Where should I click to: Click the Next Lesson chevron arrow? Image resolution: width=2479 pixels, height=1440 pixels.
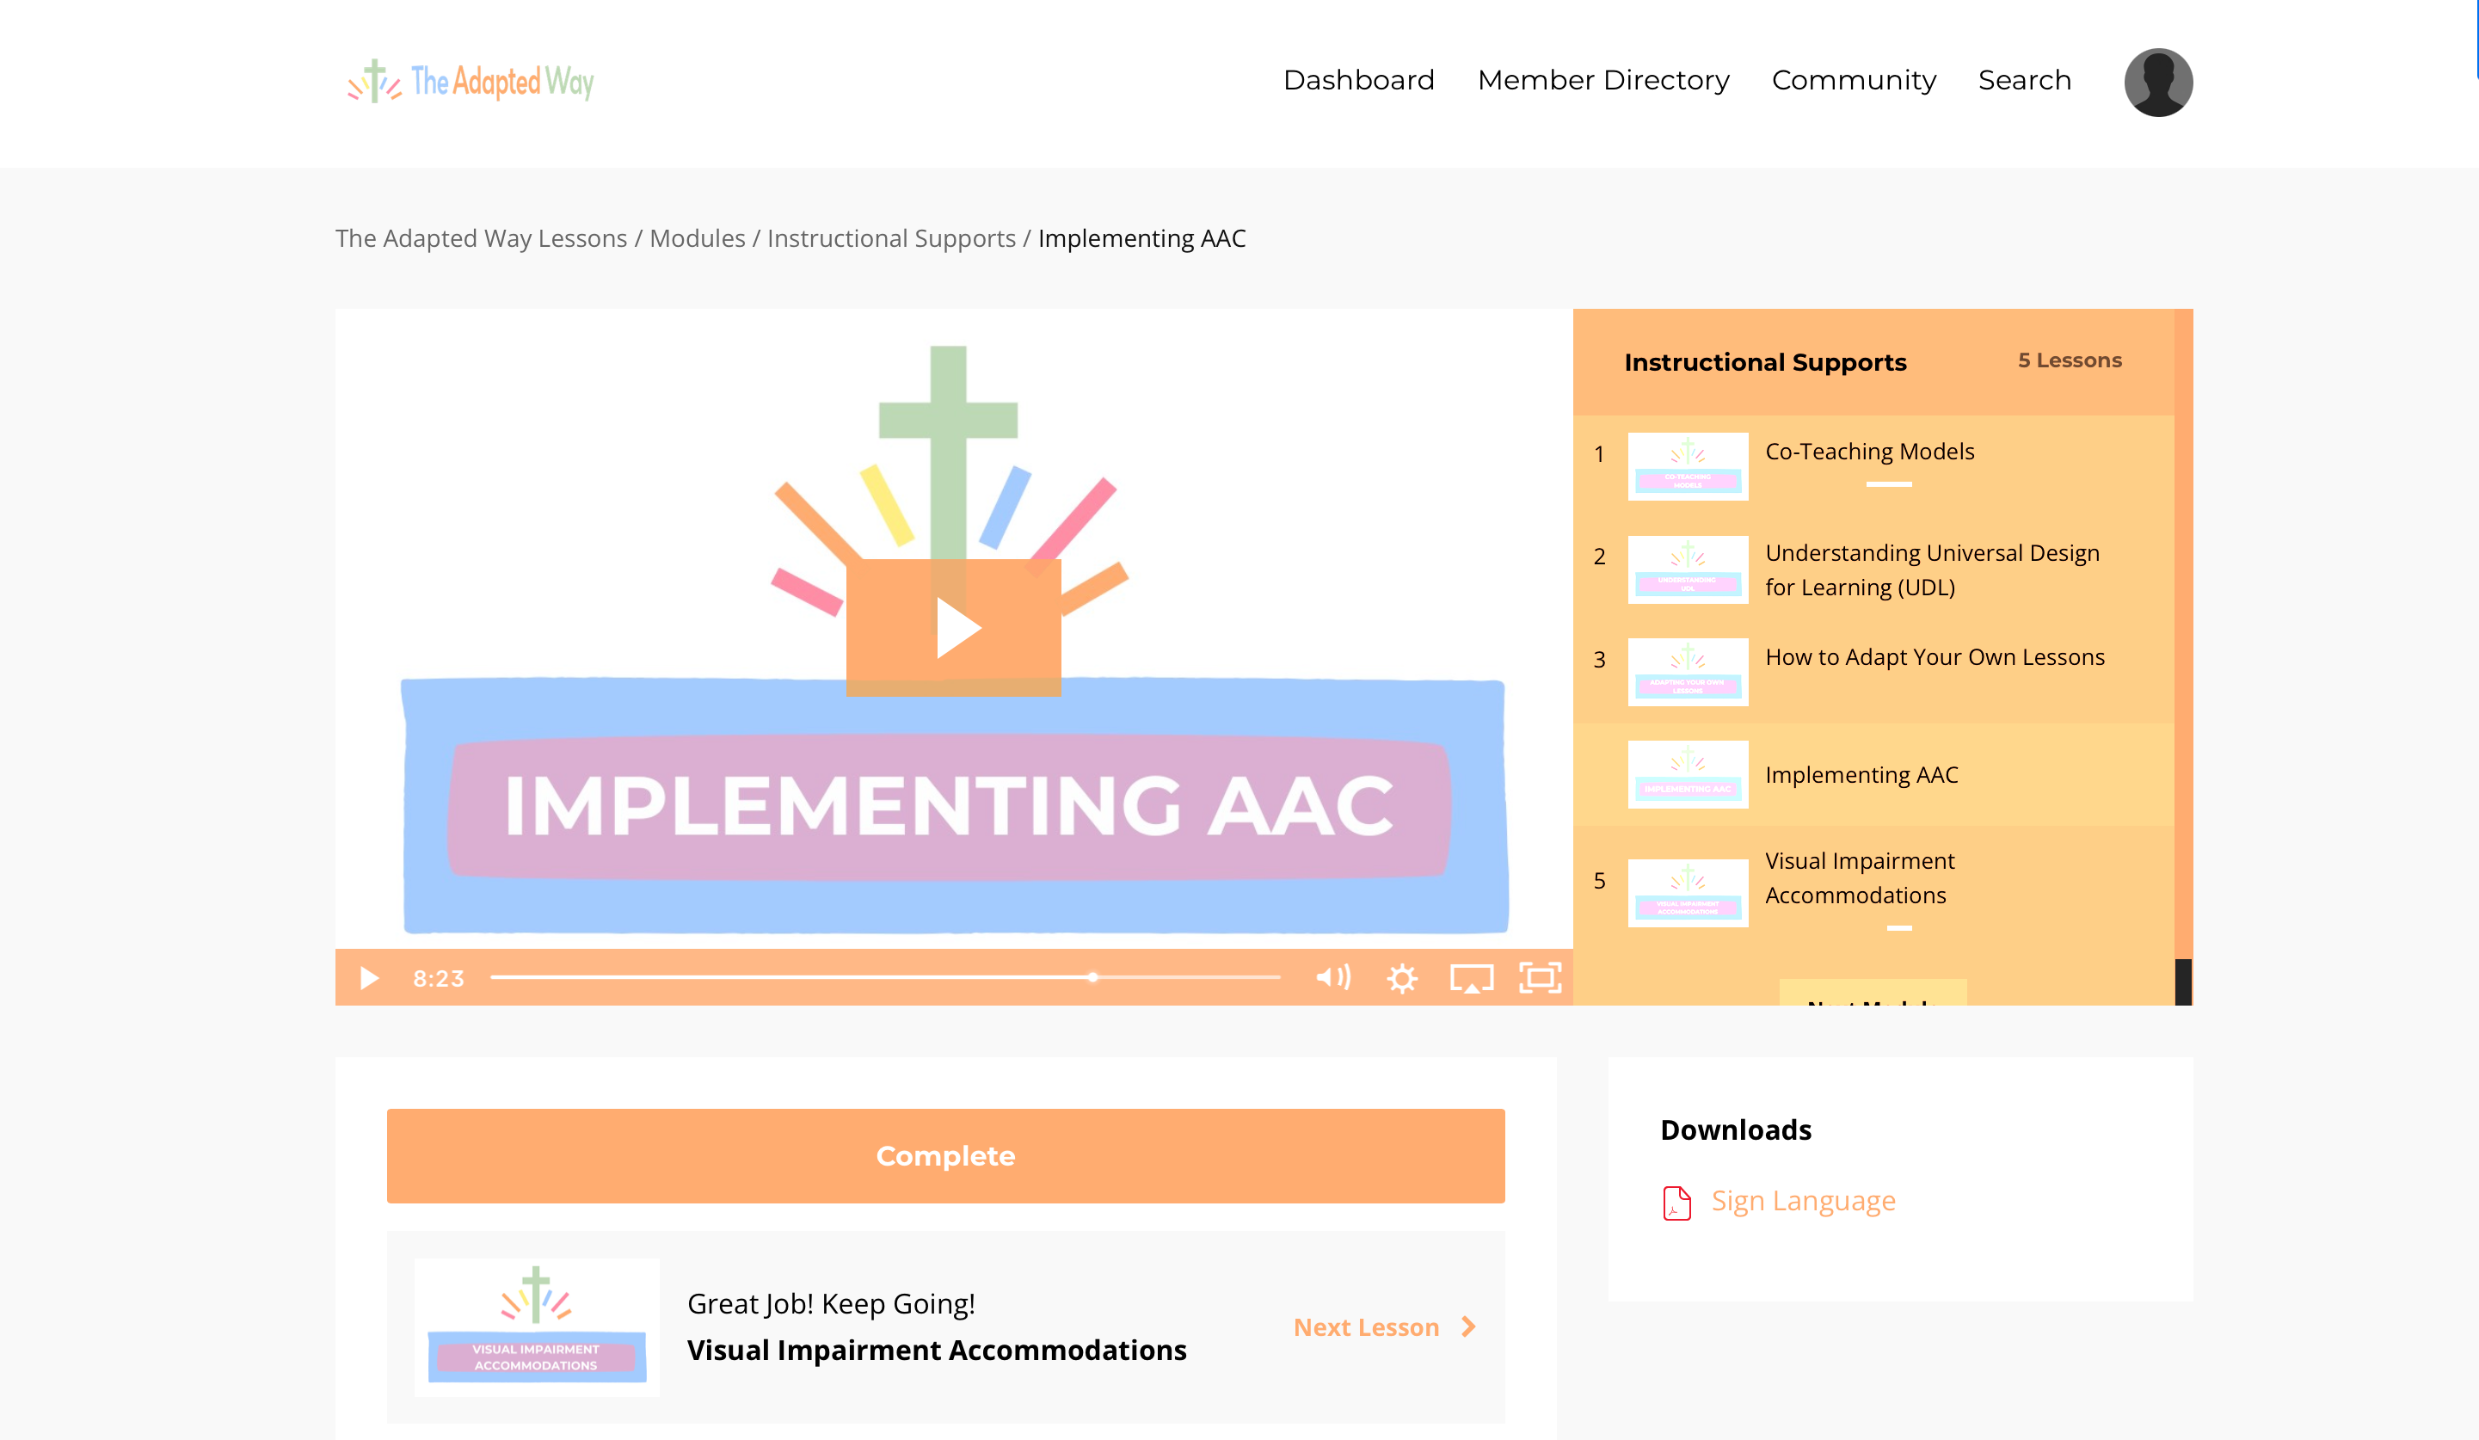click(x=1468, y=1327)
